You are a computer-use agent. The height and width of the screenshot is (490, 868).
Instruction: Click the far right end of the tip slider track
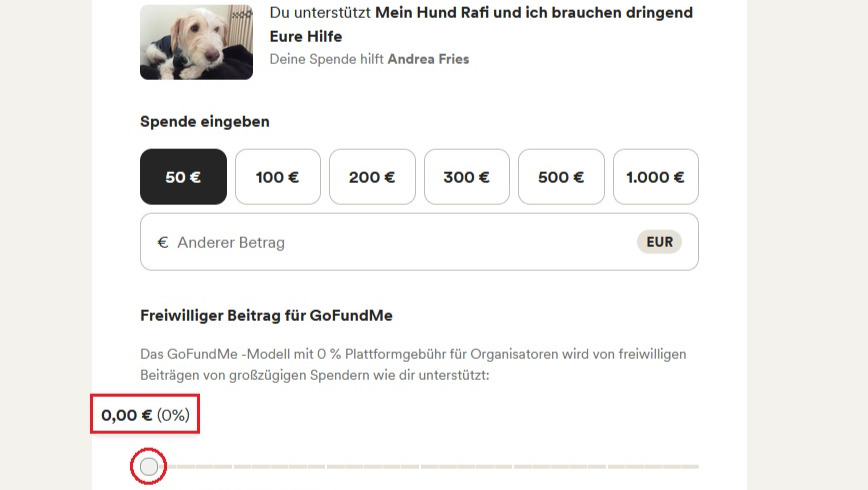696,467
